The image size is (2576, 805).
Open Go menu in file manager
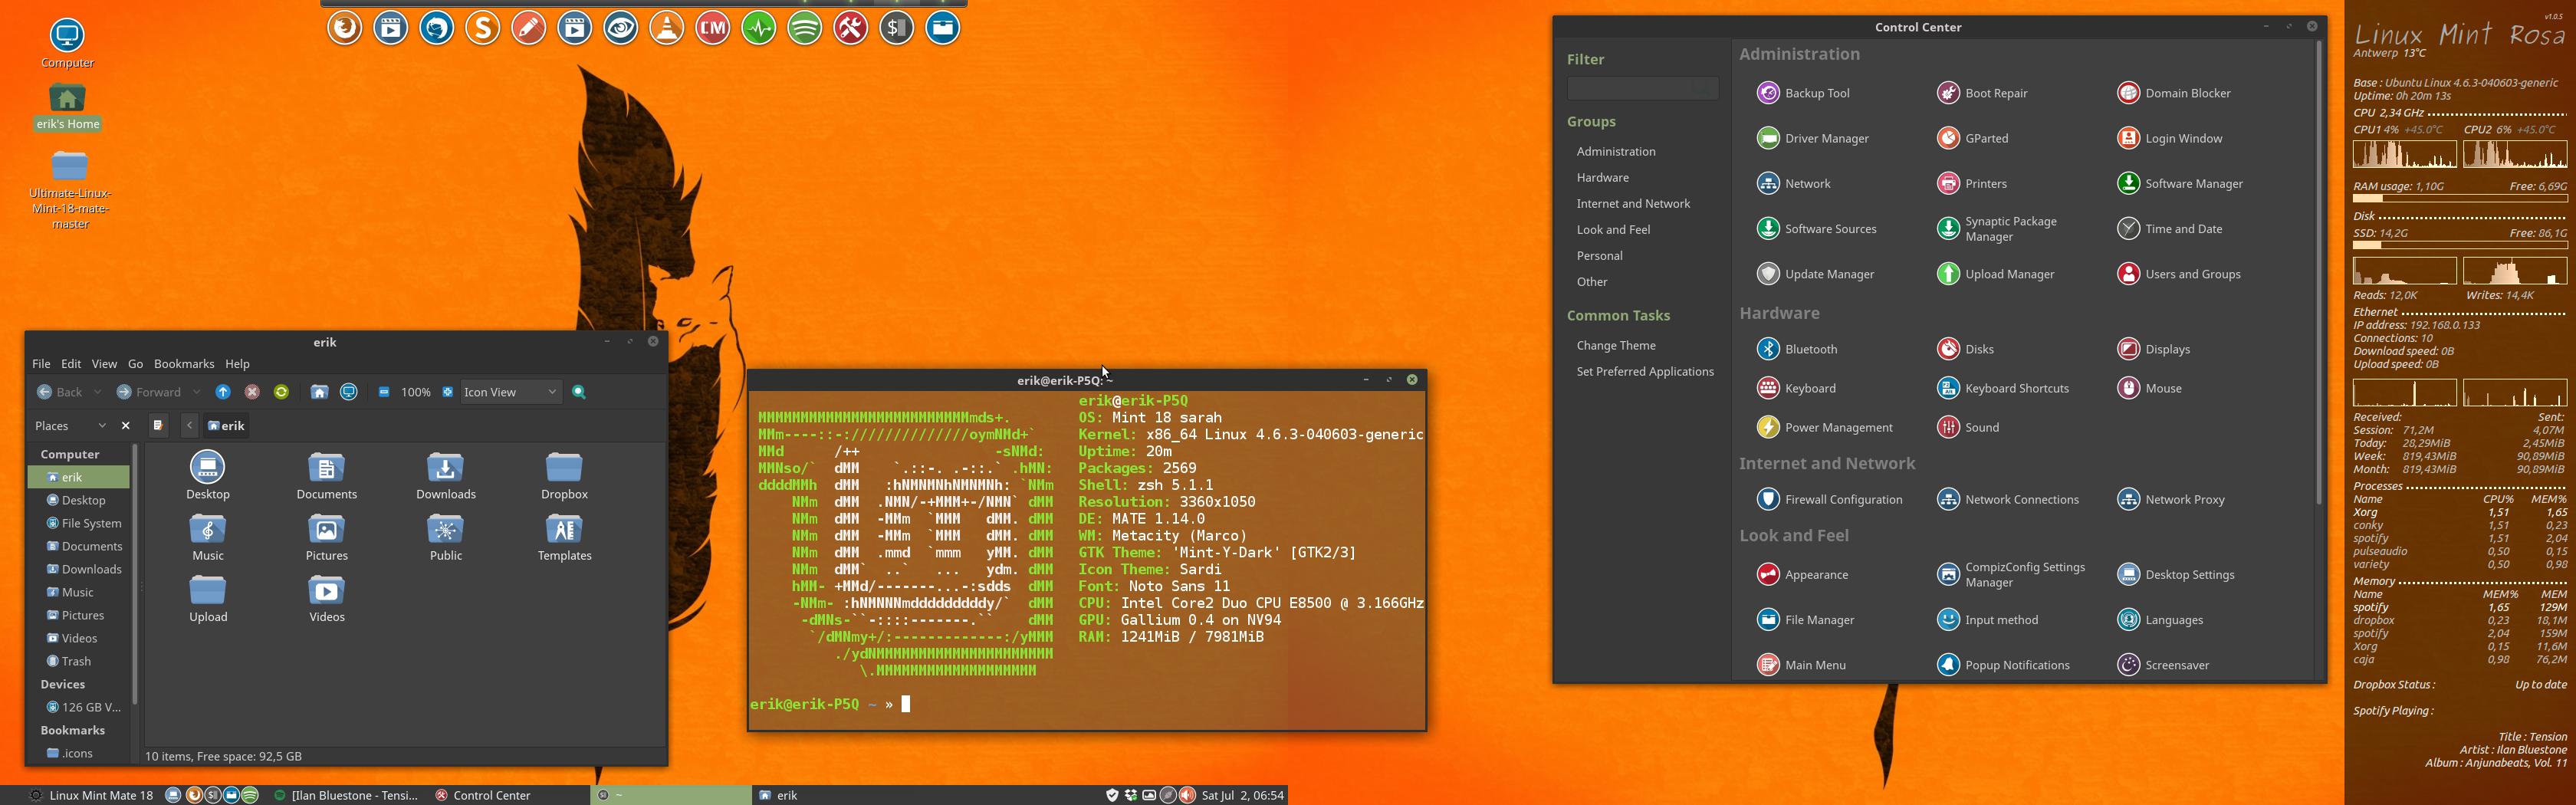point(135,364)
